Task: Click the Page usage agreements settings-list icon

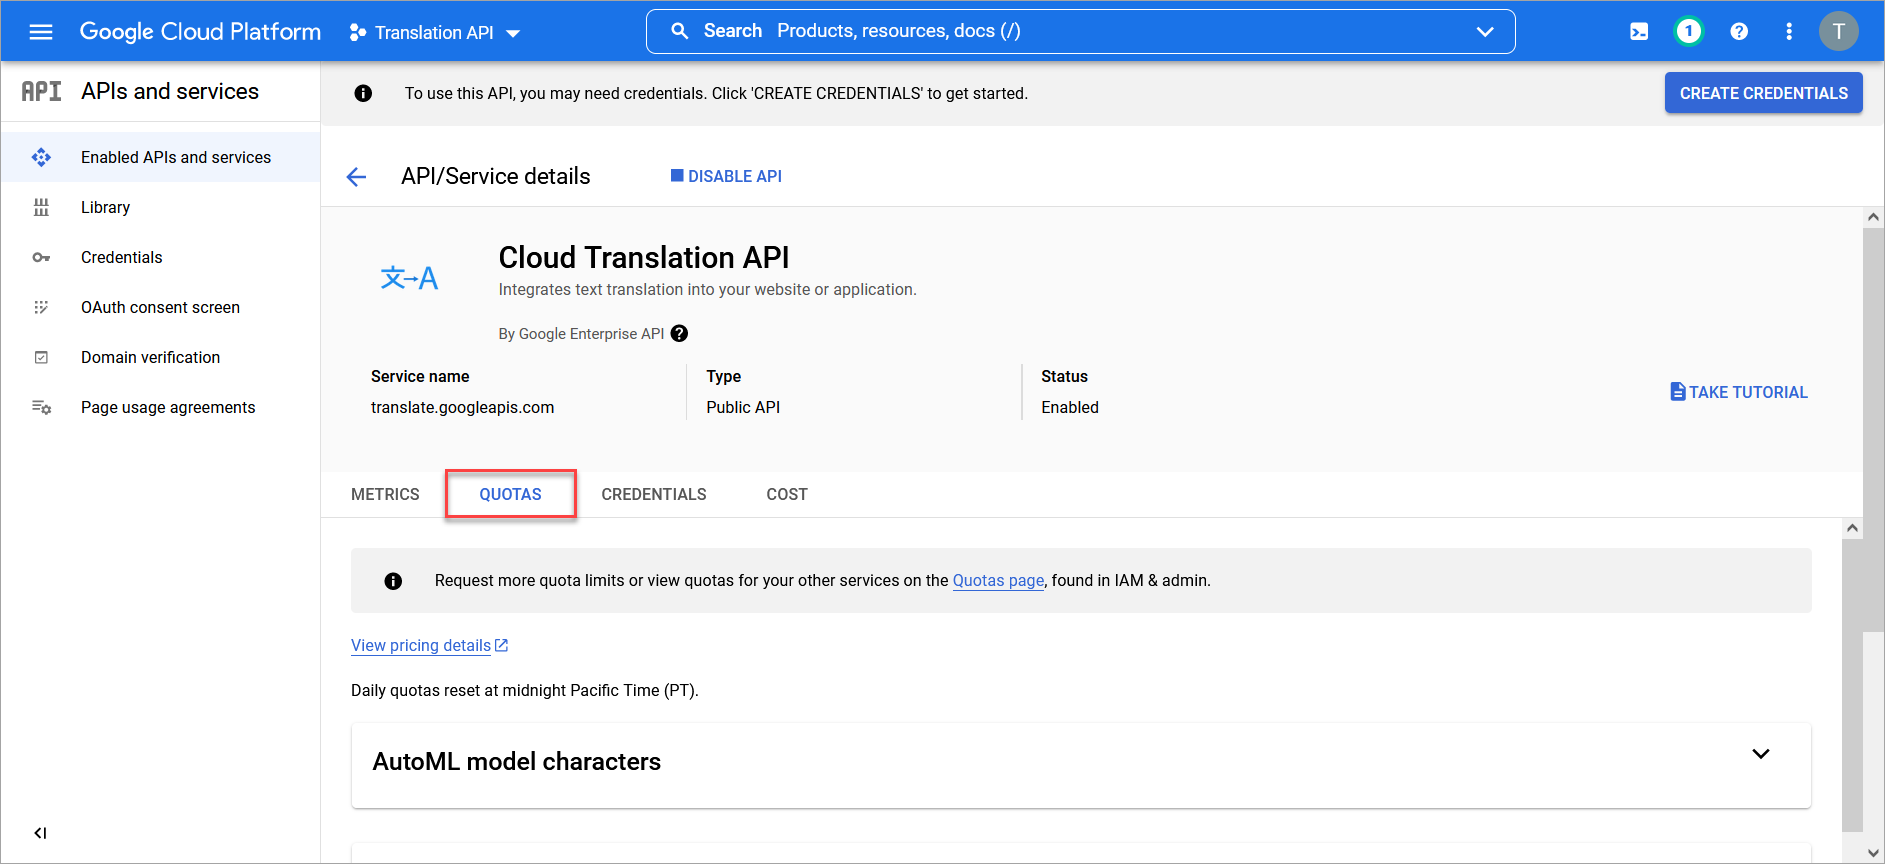Action: pos(41,407)
